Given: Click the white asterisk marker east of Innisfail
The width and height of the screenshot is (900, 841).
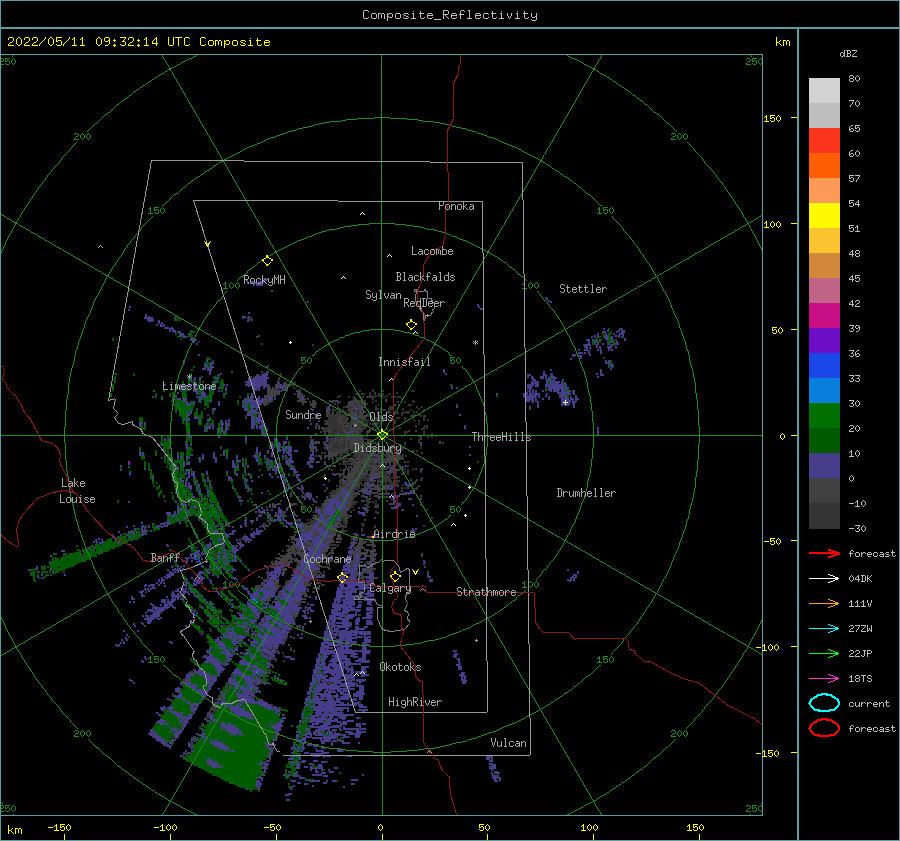Looking at the screenshot, I should tap(475, 343).
